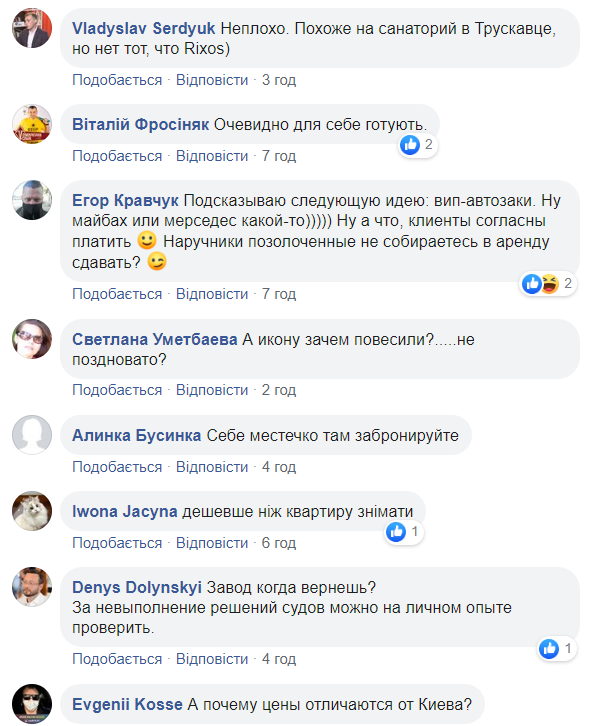Open Iwona Jacyna's cat avatar
This screenshot has width=610, height=726.
32,511
